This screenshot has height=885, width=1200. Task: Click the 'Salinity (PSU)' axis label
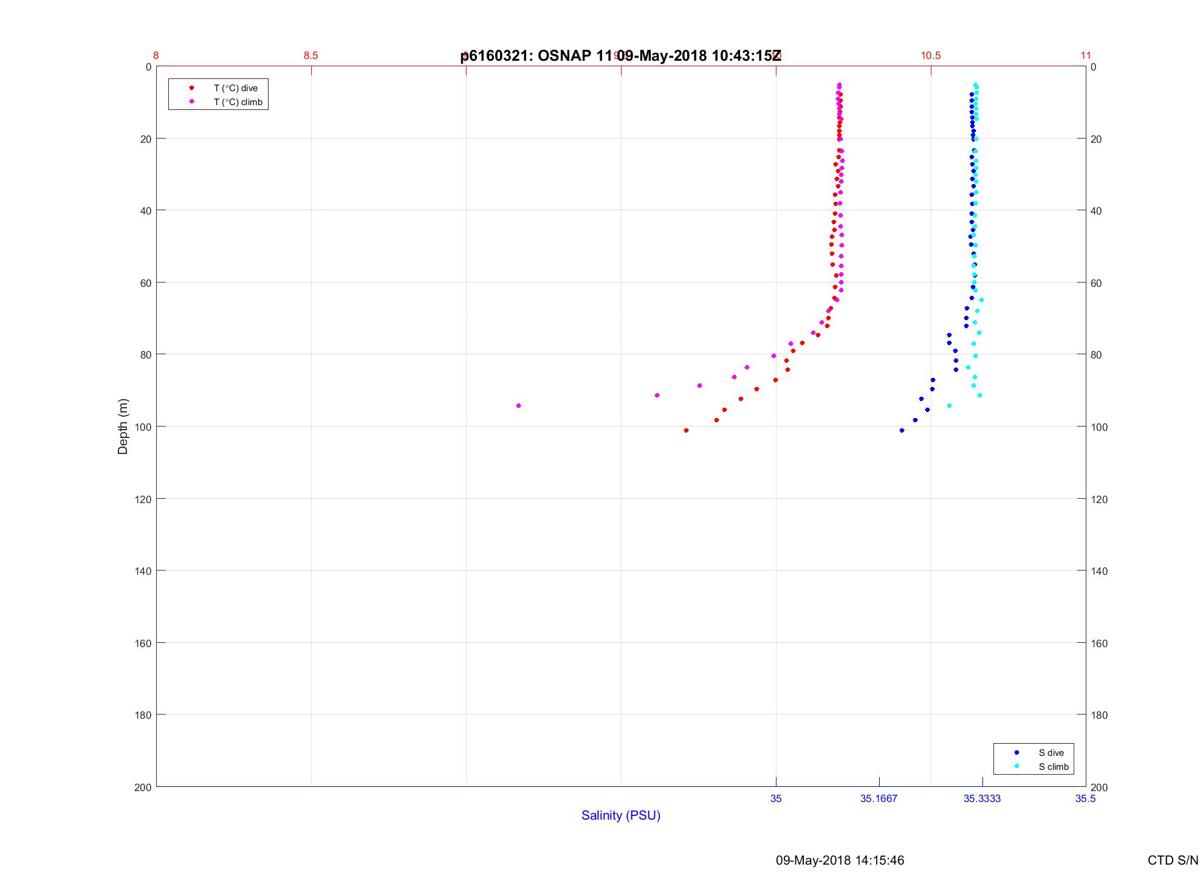tap(621, 816)
